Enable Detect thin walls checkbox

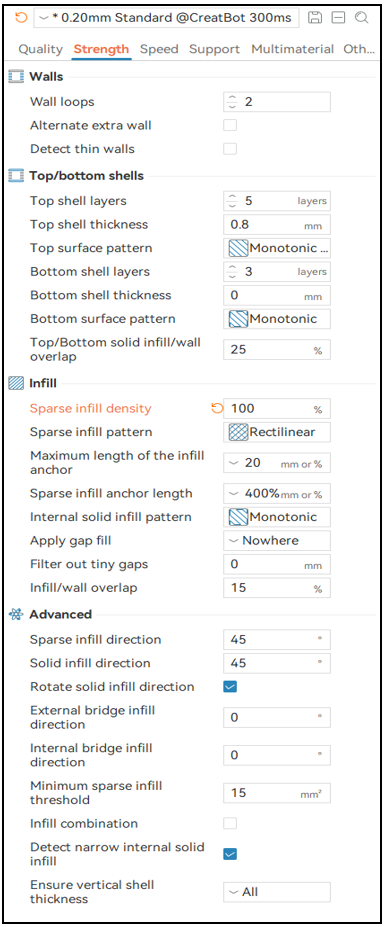click(x=230, y=149)
